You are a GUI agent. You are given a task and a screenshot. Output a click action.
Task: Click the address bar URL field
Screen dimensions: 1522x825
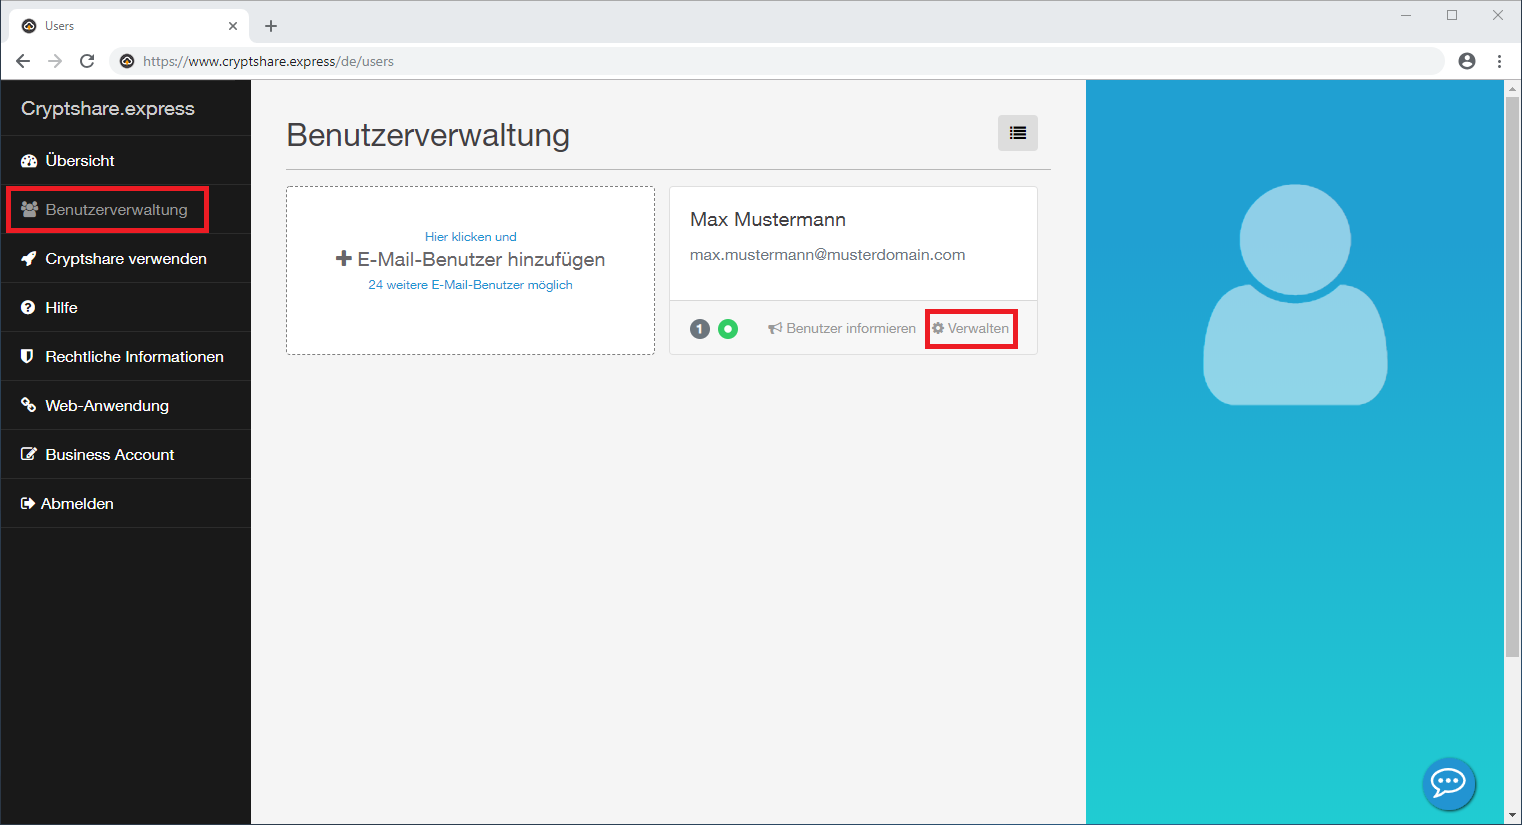(700, 61)
